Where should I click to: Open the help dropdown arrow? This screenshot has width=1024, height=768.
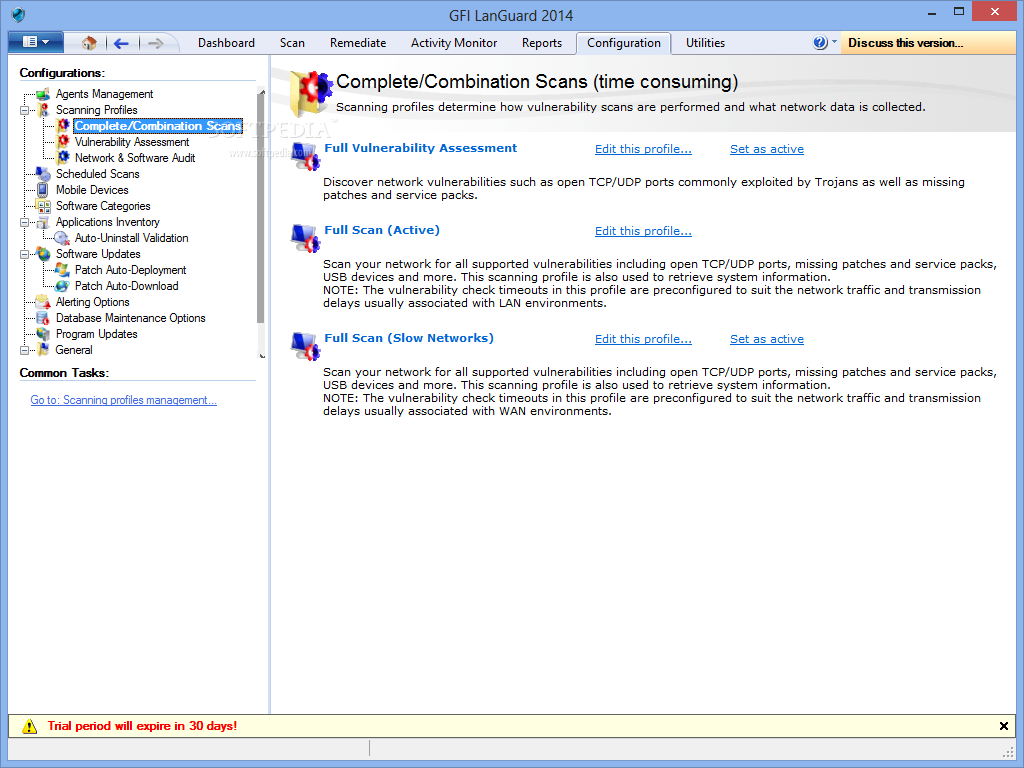tap(834, 42)
